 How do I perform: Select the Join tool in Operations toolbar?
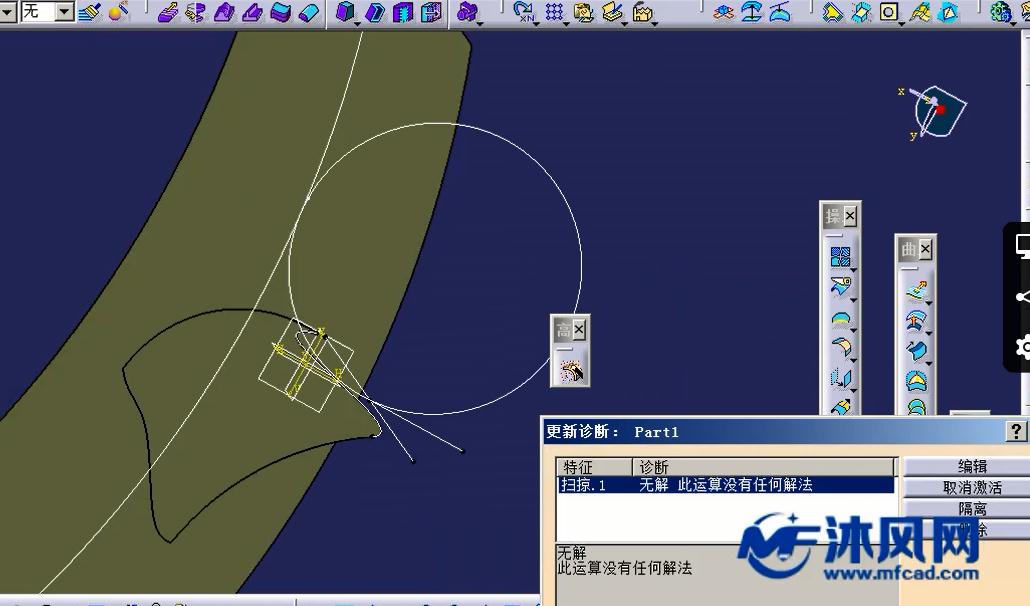840,256
